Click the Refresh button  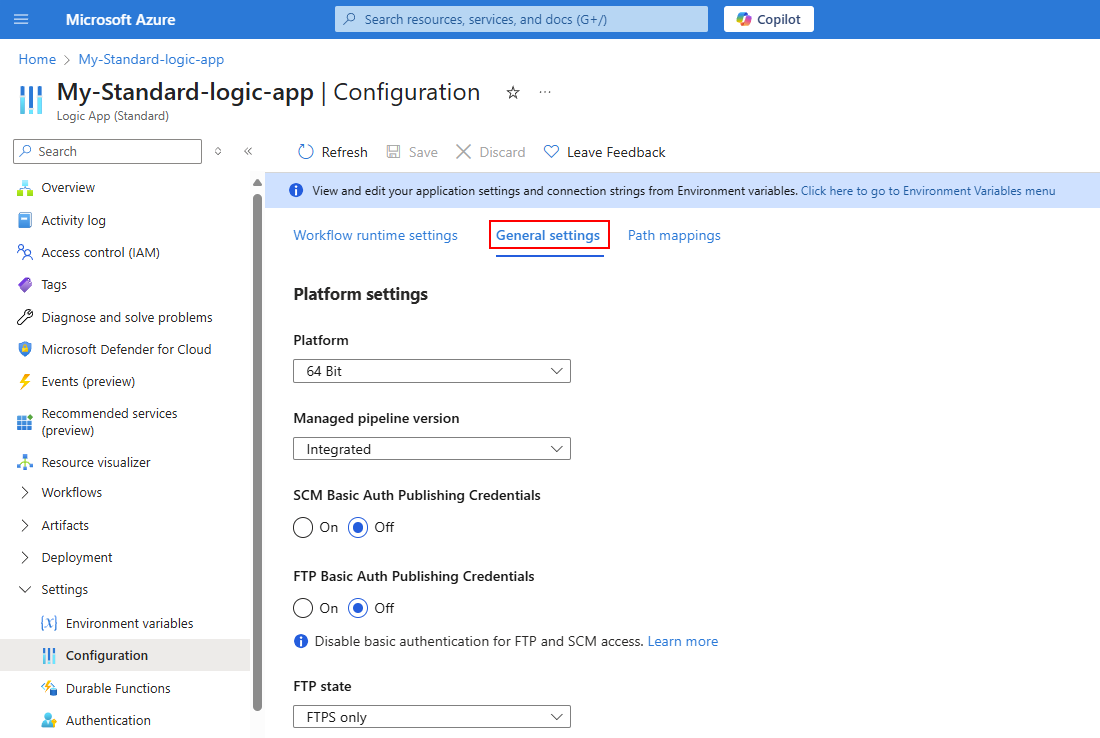click(x=332, y=151)
